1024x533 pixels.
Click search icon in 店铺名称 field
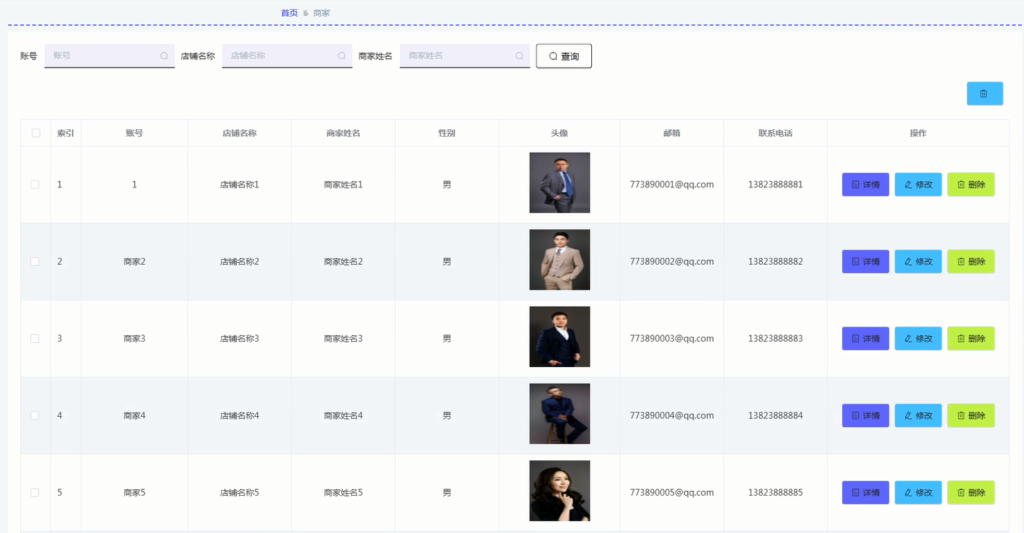coord(342,56)
